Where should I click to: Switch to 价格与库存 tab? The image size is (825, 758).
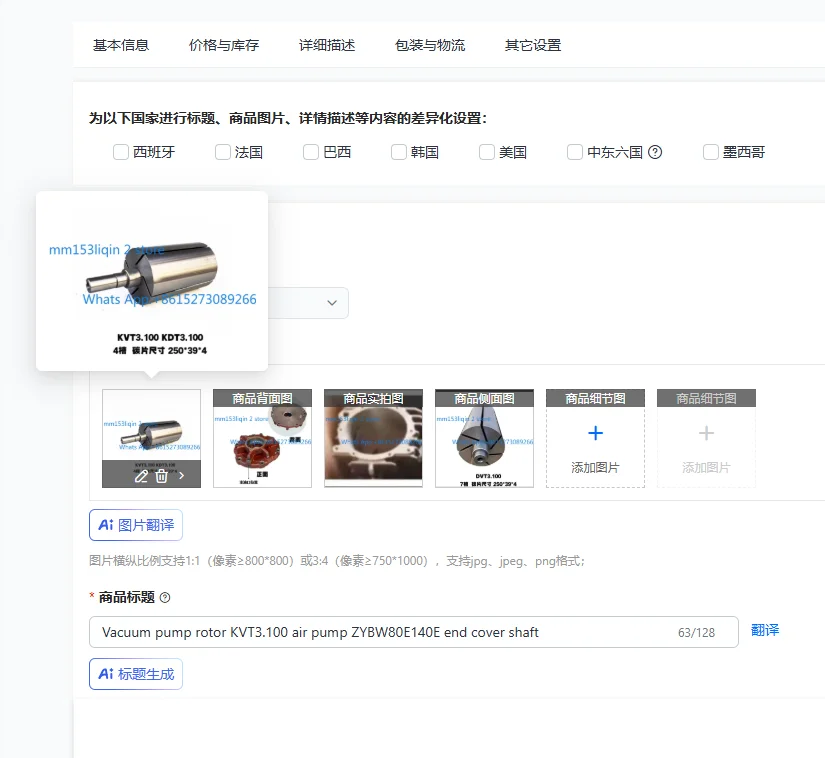[224, 45]
